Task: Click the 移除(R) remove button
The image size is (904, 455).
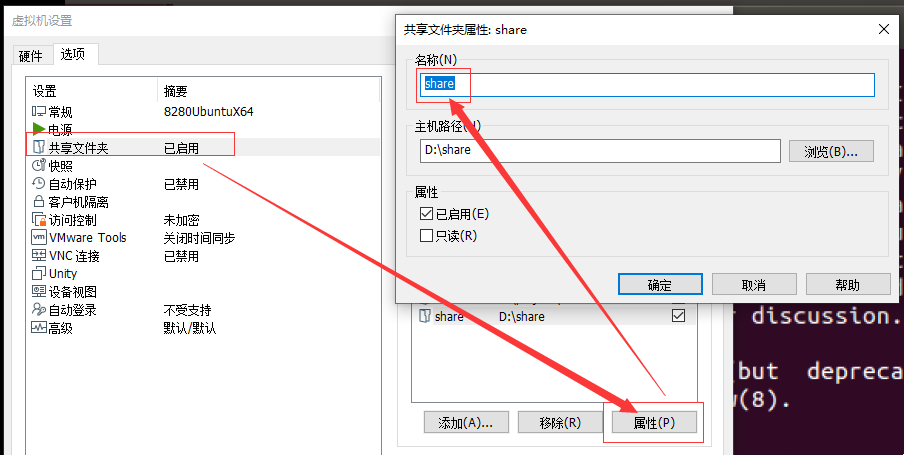Action: (560, 423)
